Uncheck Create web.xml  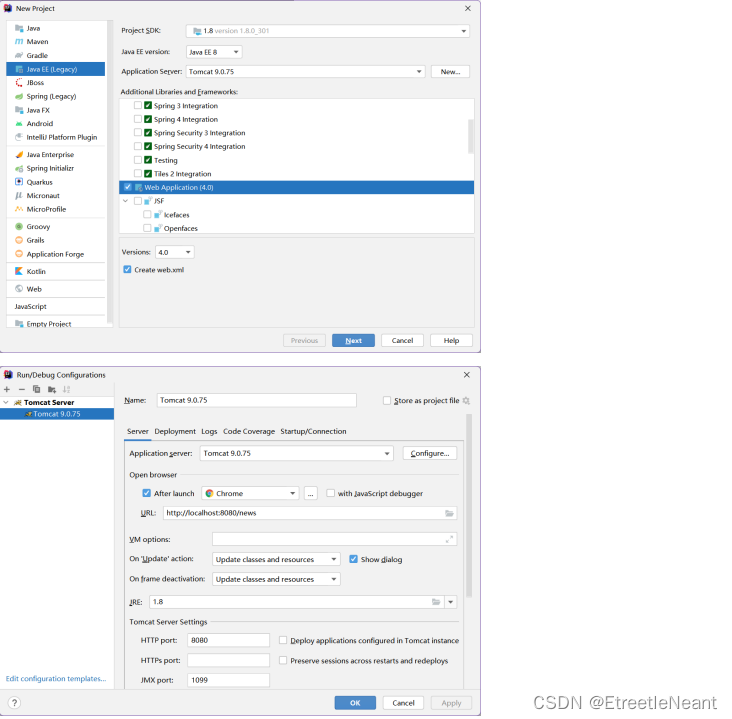coord(127,269)
